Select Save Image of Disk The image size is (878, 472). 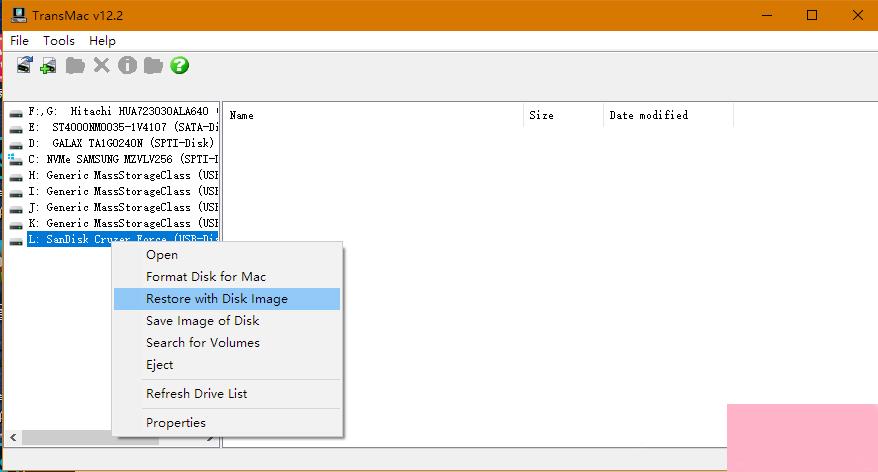[227, 321]
